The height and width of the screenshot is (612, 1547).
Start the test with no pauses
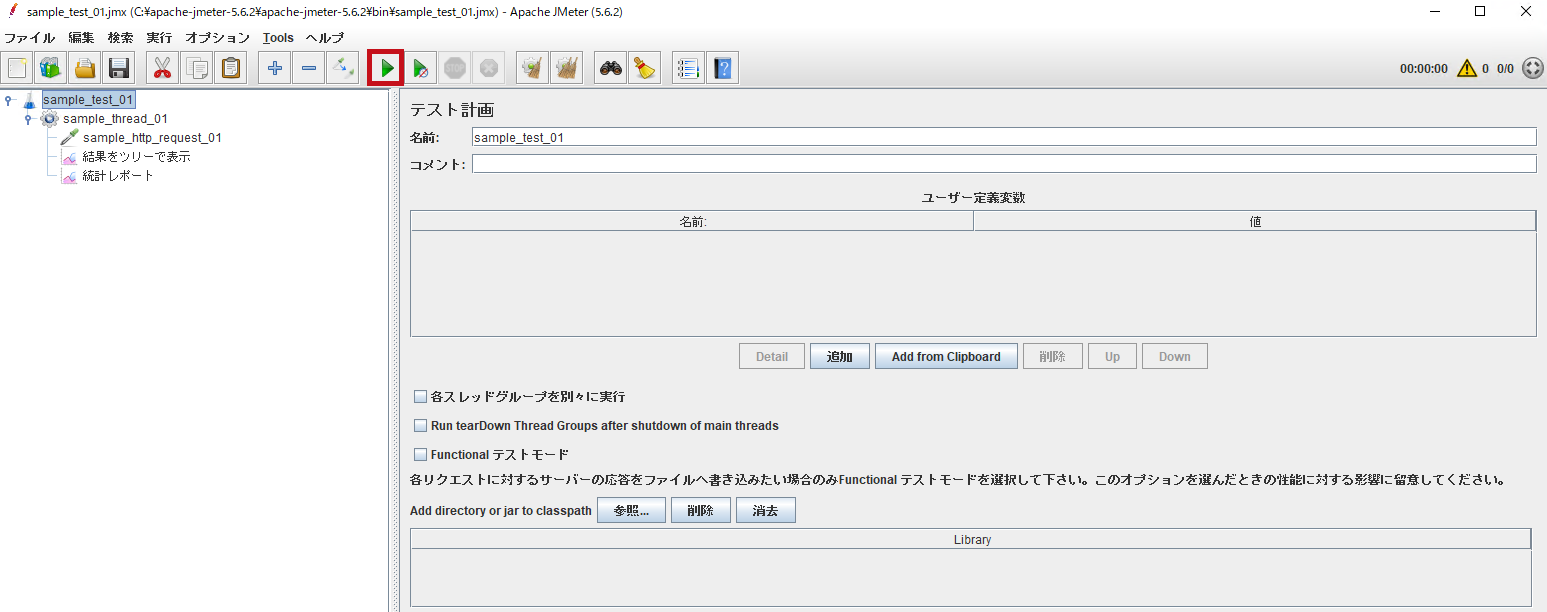tap(421, 68)
